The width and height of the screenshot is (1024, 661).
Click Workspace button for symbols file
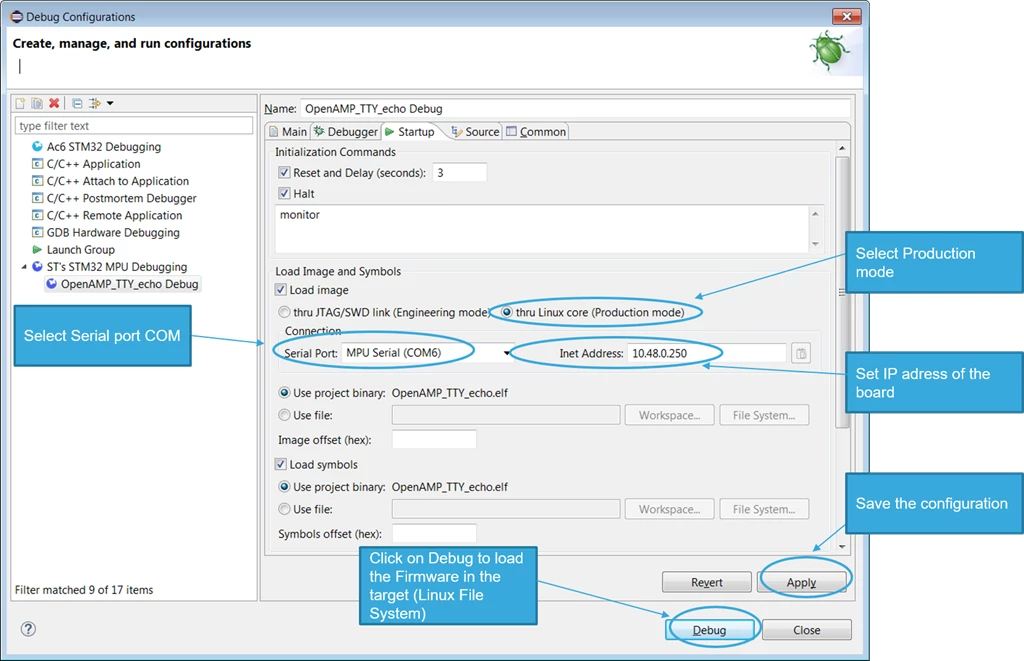[669, 509]
